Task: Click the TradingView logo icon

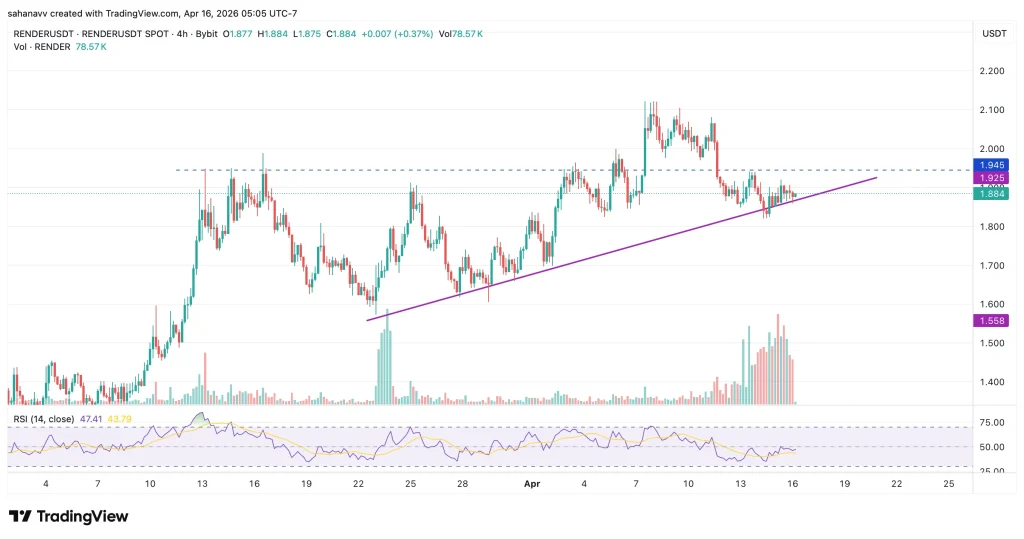Action: pos(19,516)
